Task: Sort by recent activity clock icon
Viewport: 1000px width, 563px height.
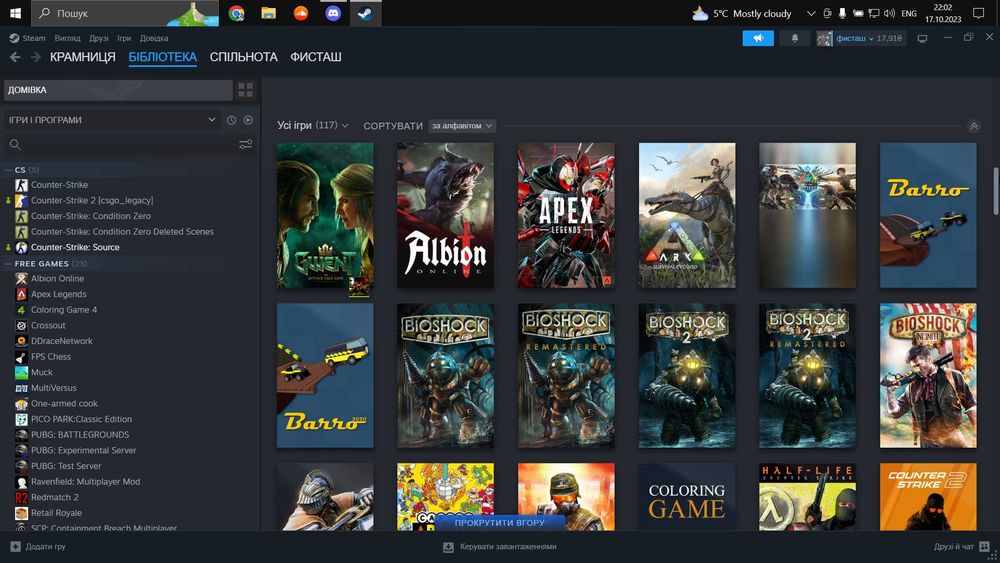Action: point(232,120)
